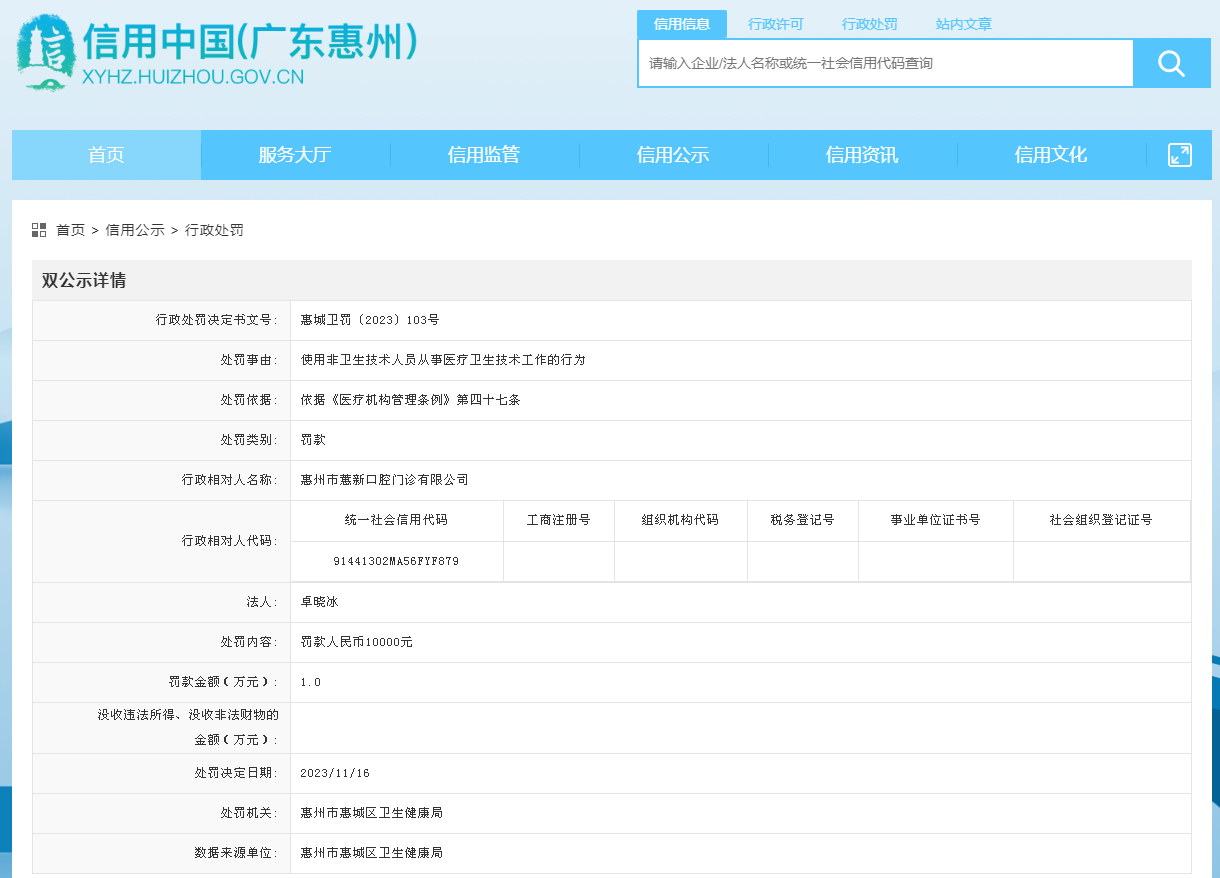Open the 信用公示 navigation menu
The image size is (1220, 878).
click(x=673, y=155)
